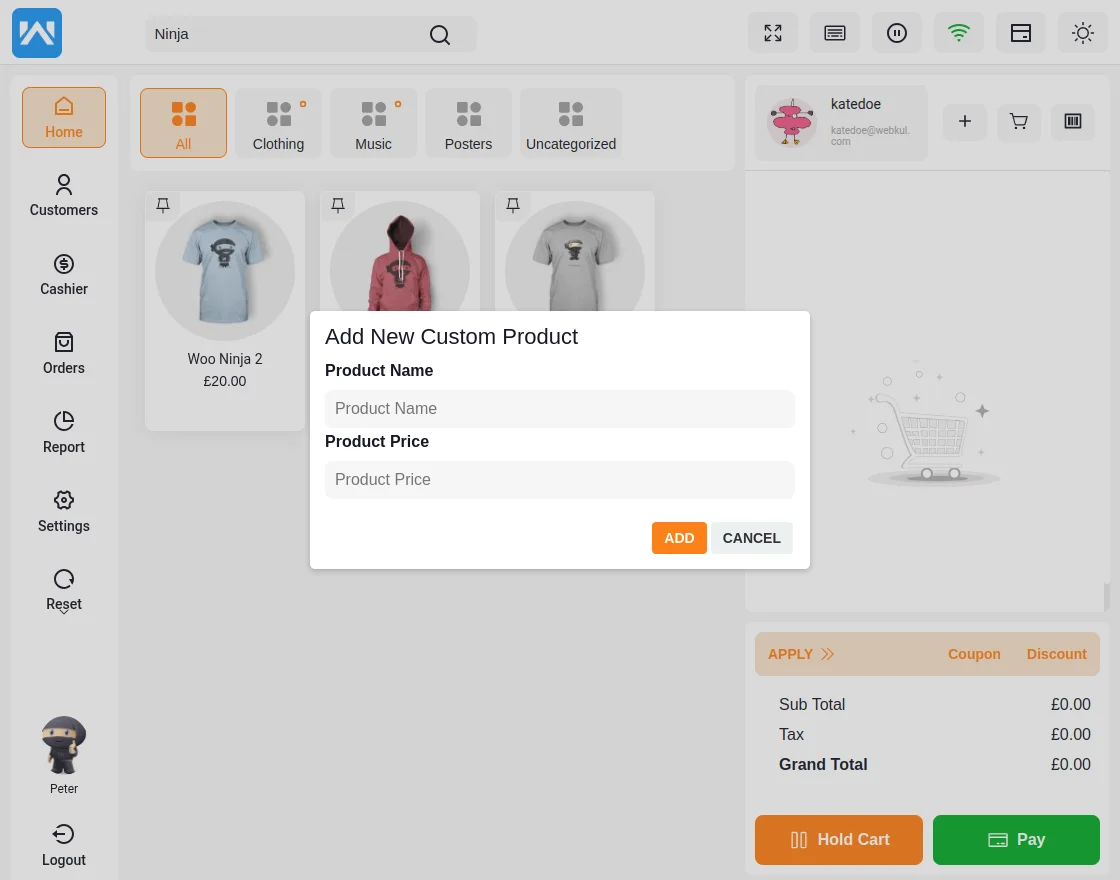Switch to the Coupon tab
Viewport: 1120px width, 880px height.
pos(974,654)
